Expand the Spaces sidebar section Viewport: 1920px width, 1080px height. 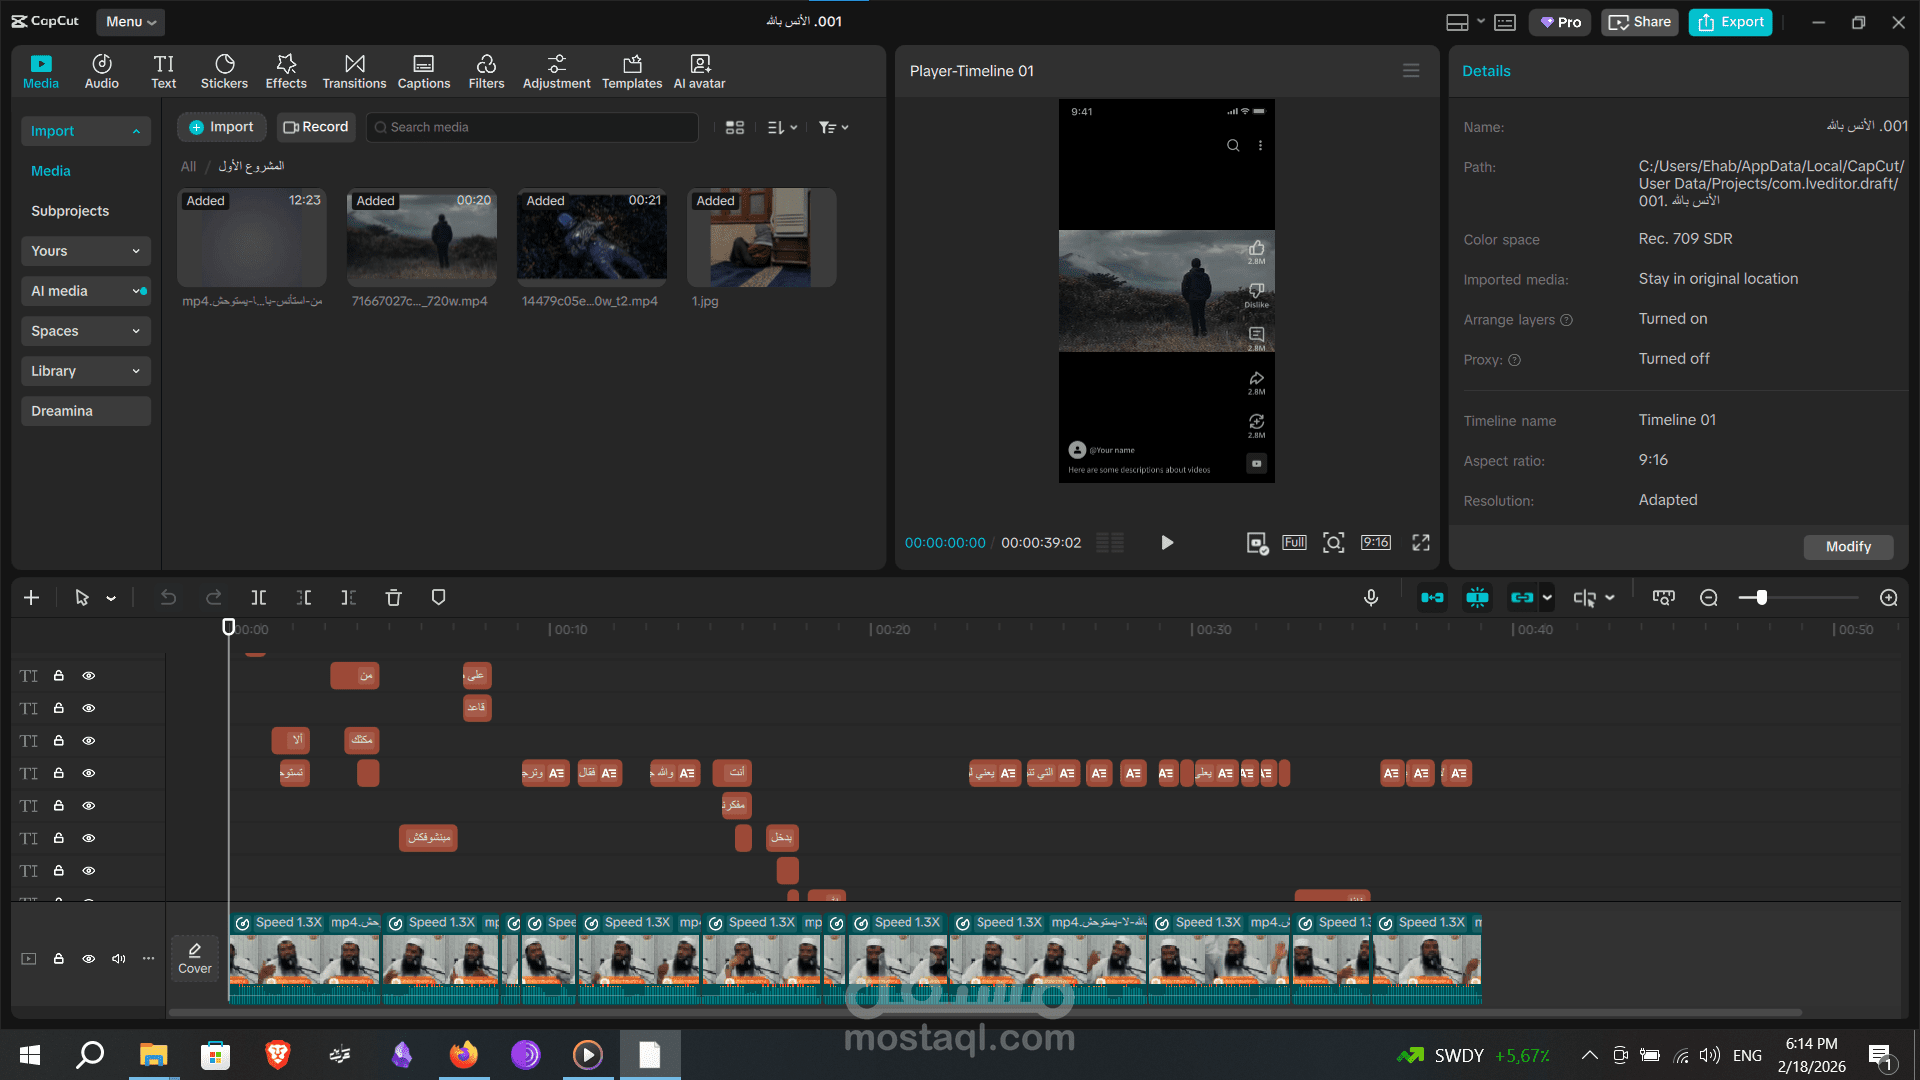tap(85, 331)
